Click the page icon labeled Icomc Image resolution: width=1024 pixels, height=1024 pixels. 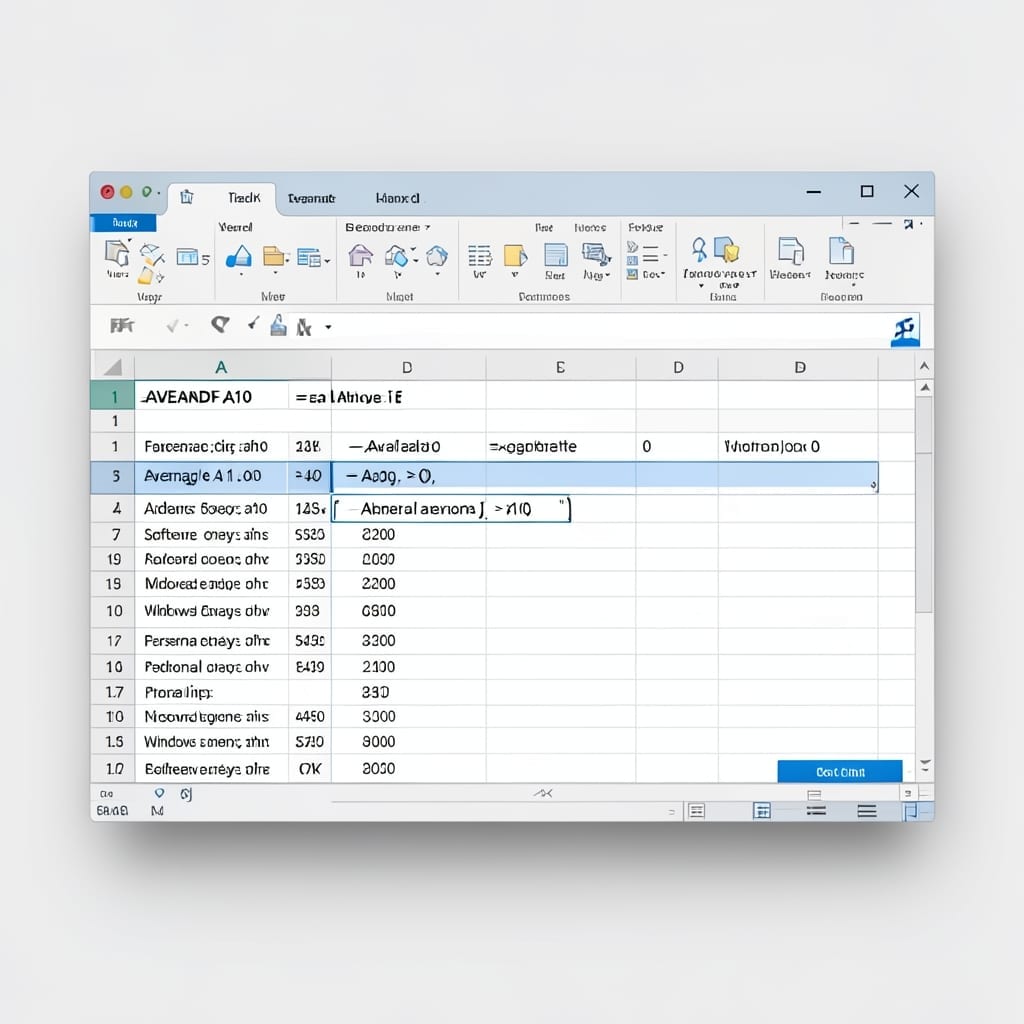pos(841,250)
